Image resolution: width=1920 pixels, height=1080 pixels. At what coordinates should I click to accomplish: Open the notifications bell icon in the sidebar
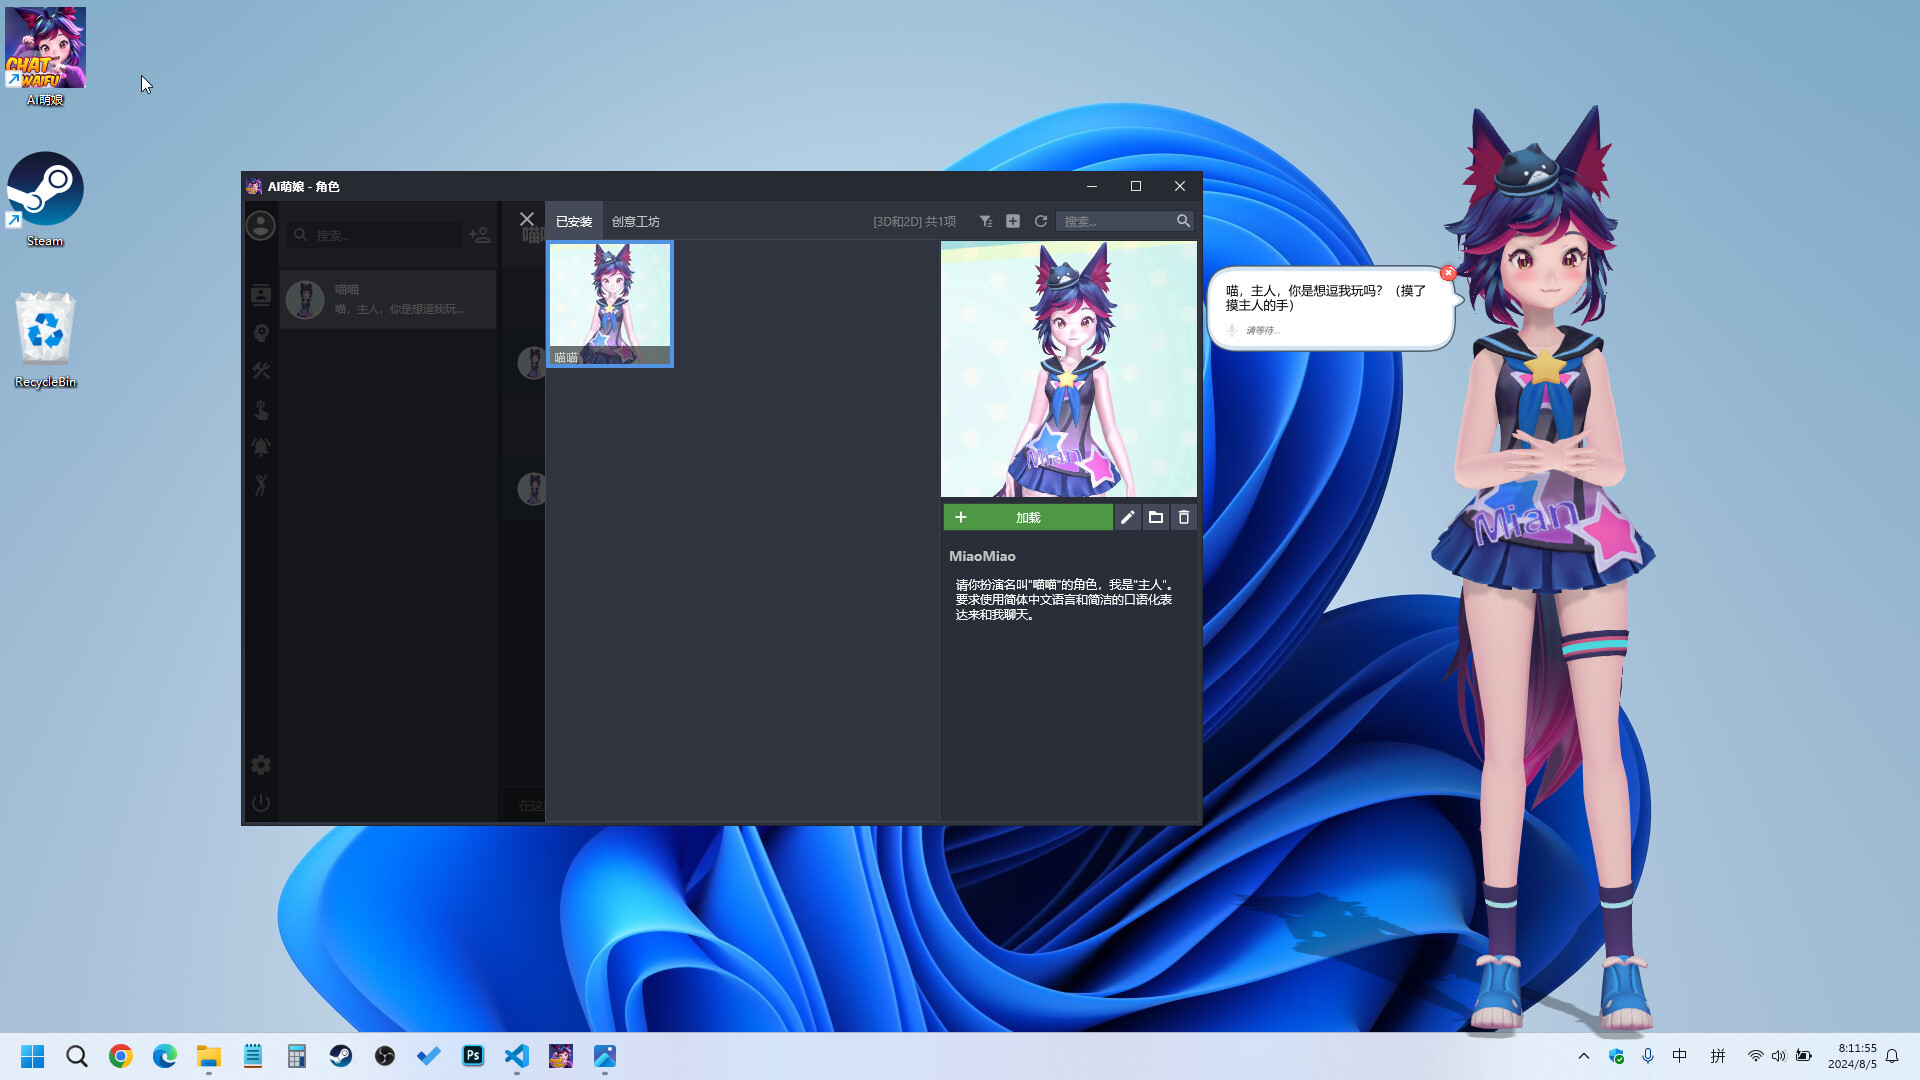pos(260,447)
